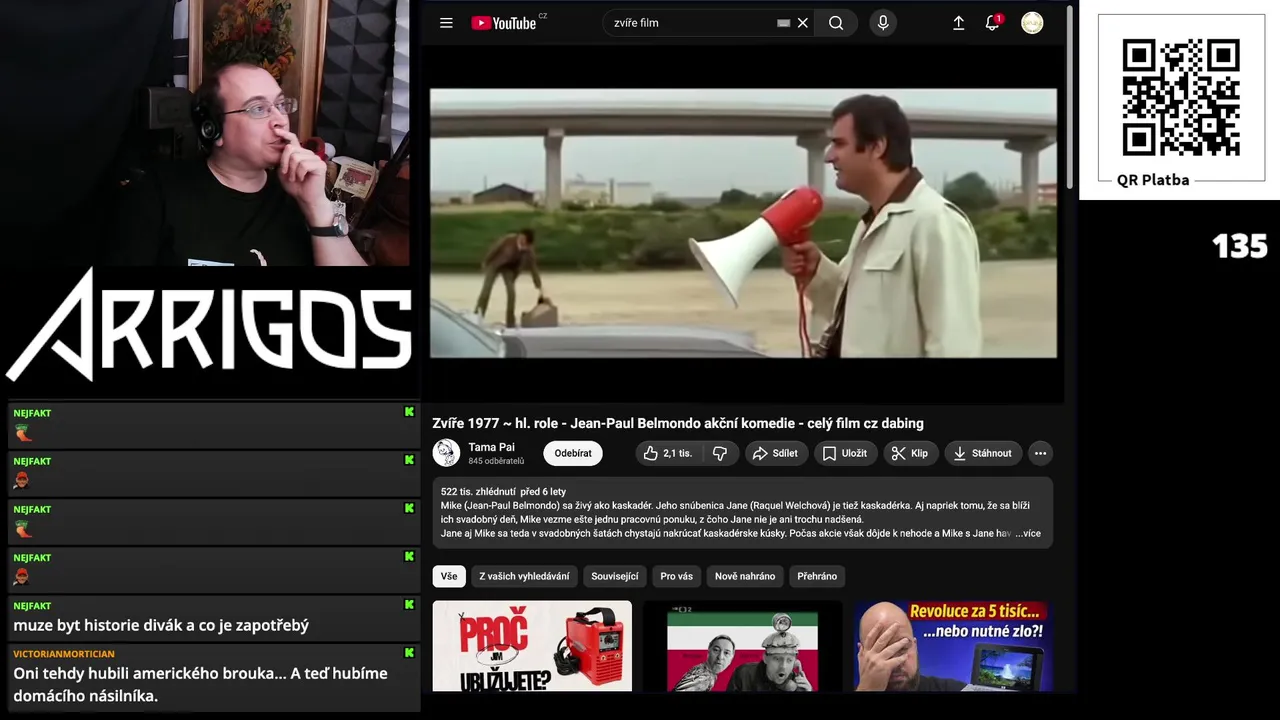Image resolution: width=1280 pixels, height=720 pixels.
Task: Click the QR Platba code
Action: coord(1181,98)
